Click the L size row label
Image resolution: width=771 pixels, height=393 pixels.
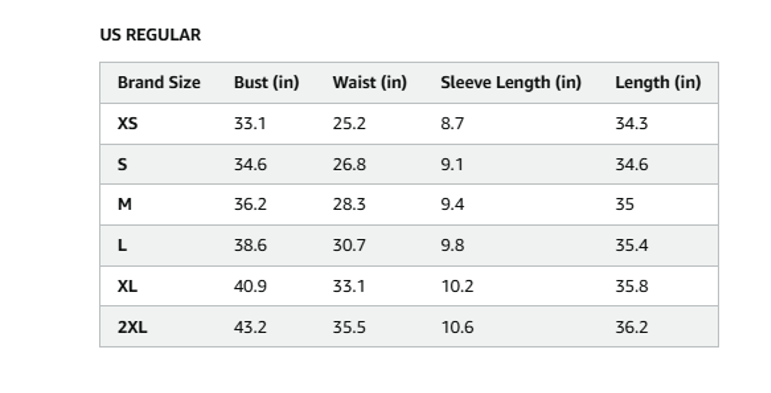click(122, 245)
